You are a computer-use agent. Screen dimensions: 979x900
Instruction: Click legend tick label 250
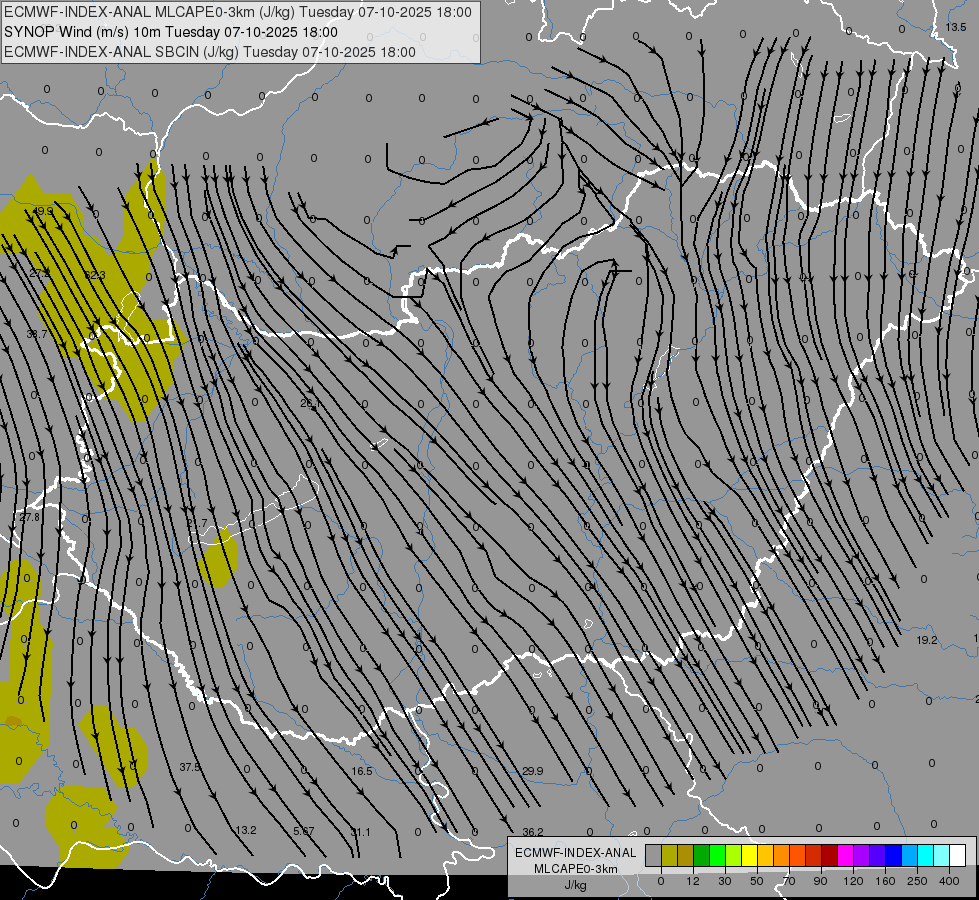[917, 881]
